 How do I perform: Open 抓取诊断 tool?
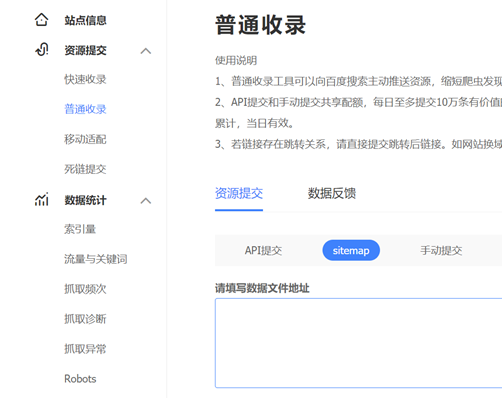pos(85,319)
